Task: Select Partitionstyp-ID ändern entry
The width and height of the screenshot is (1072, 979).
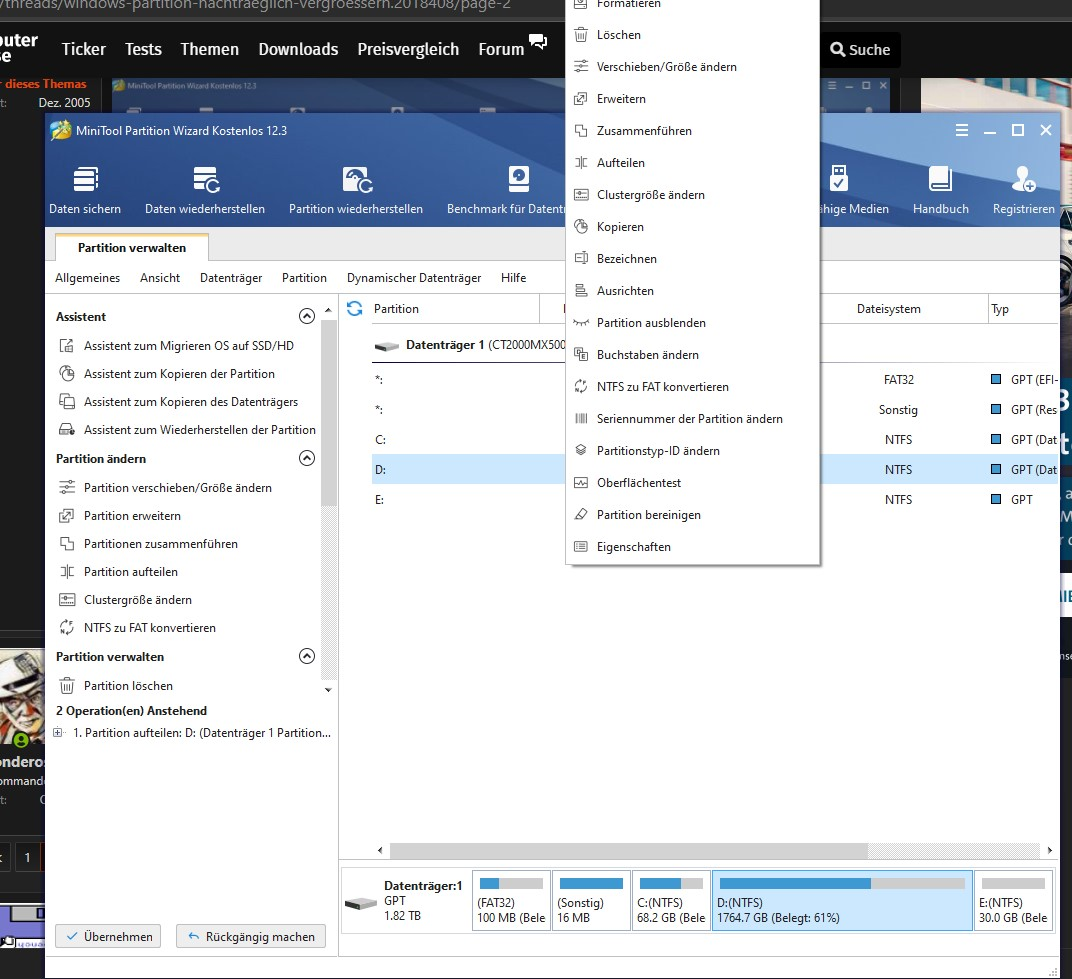Action: (693, 451)
